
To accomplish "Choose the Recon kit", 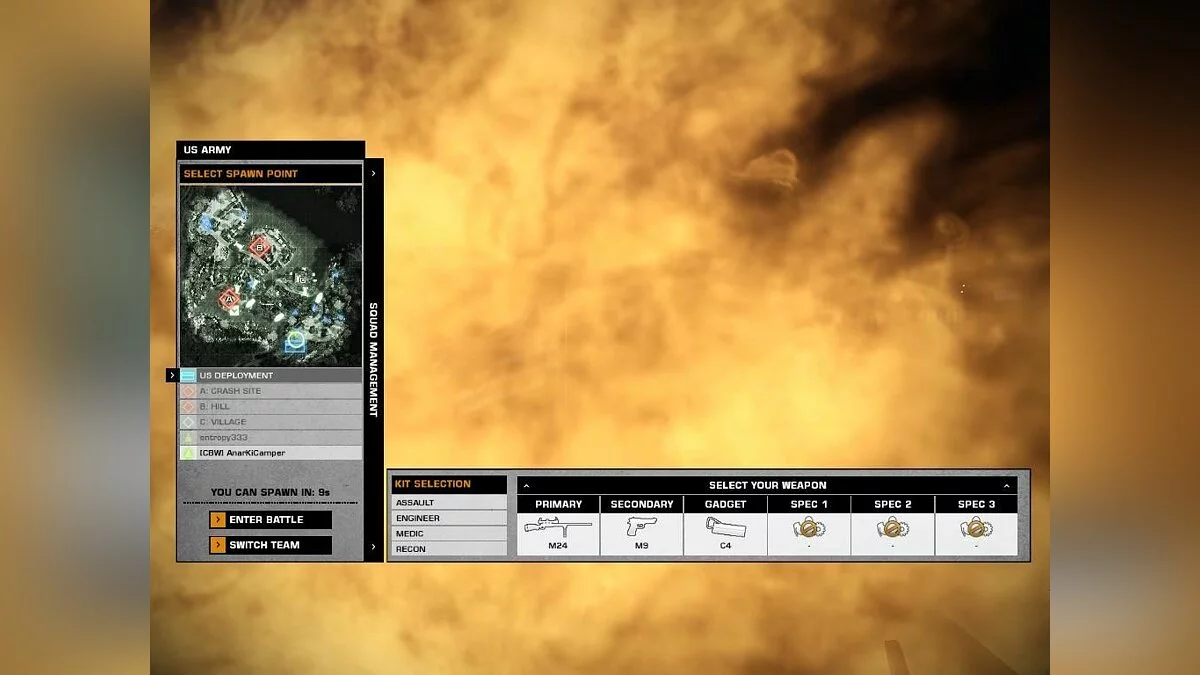I will point(449,549).
